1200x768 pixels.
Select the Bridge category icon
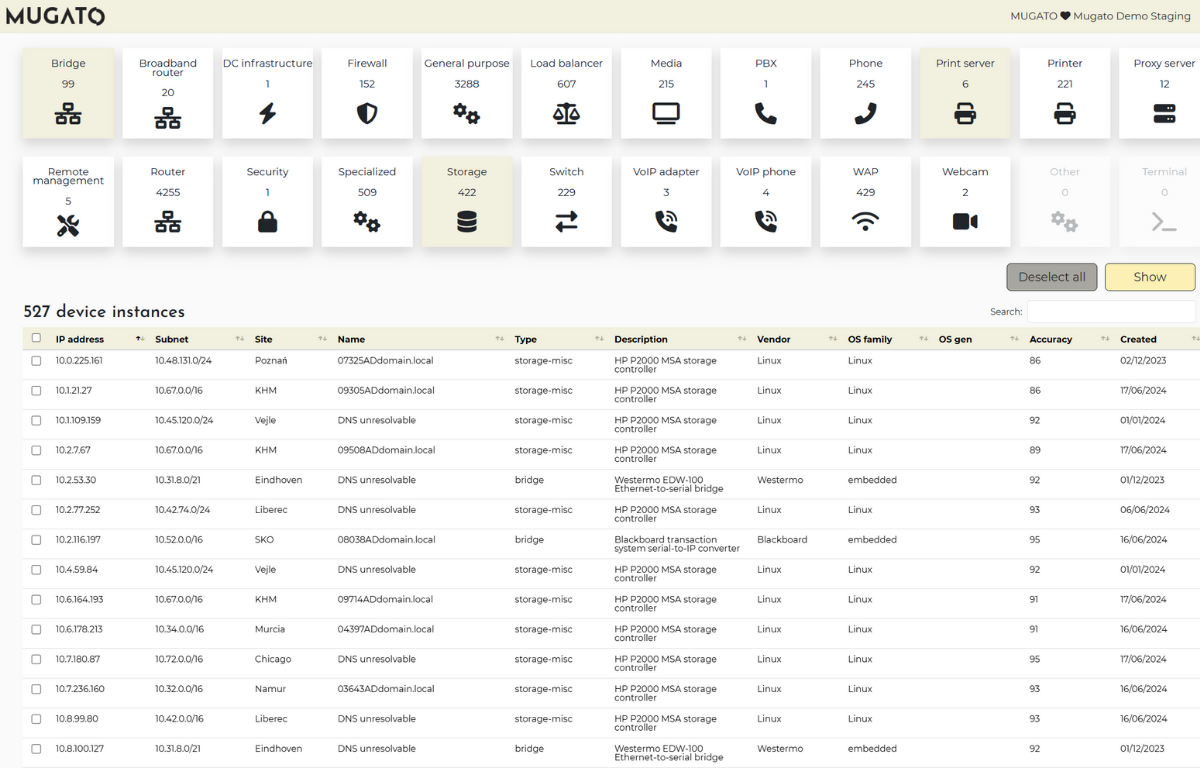pyautogui.click(x=67, y=114)
